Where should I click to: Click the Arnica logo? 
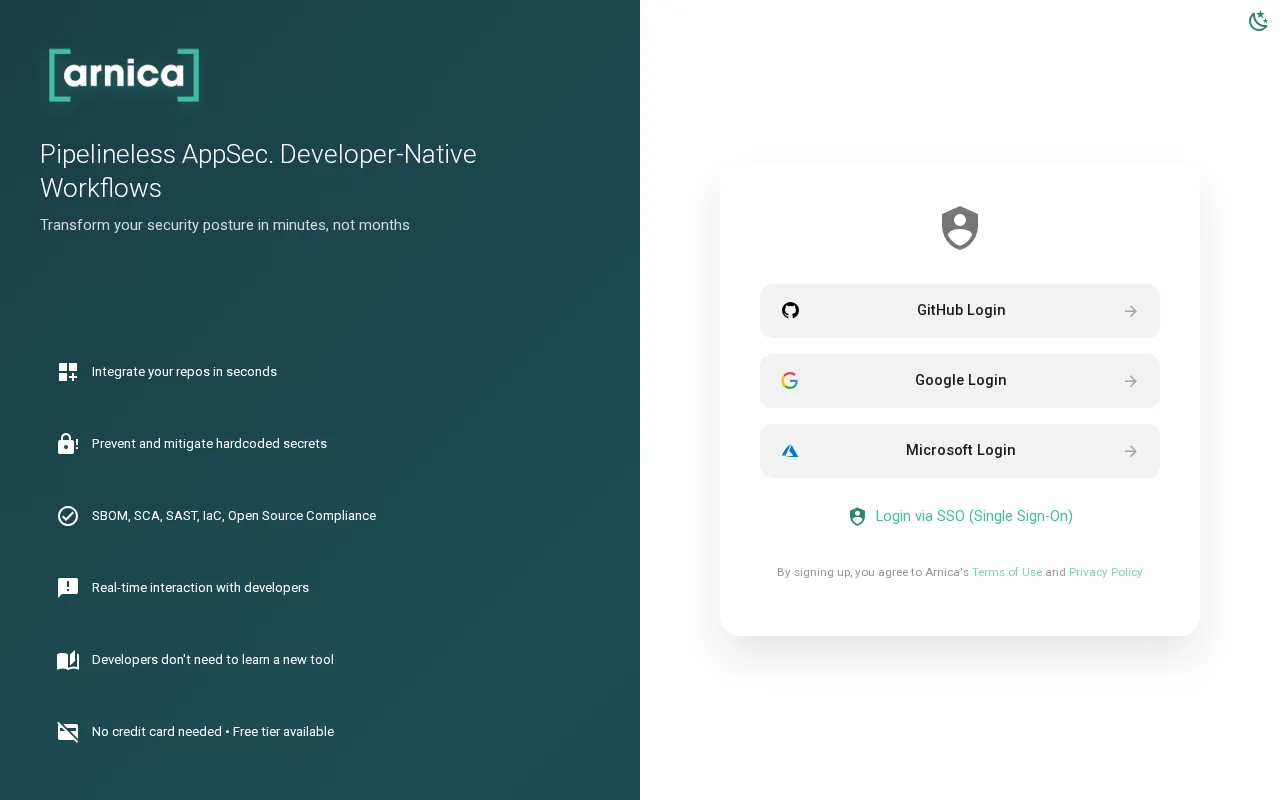pyautogui.click(x=124, y=75)
